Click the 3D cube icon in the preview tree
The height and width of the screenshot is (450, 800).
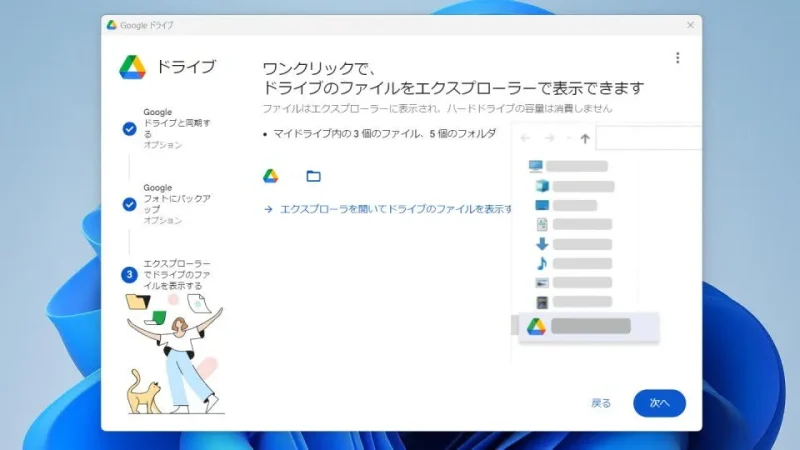point(542,186)
